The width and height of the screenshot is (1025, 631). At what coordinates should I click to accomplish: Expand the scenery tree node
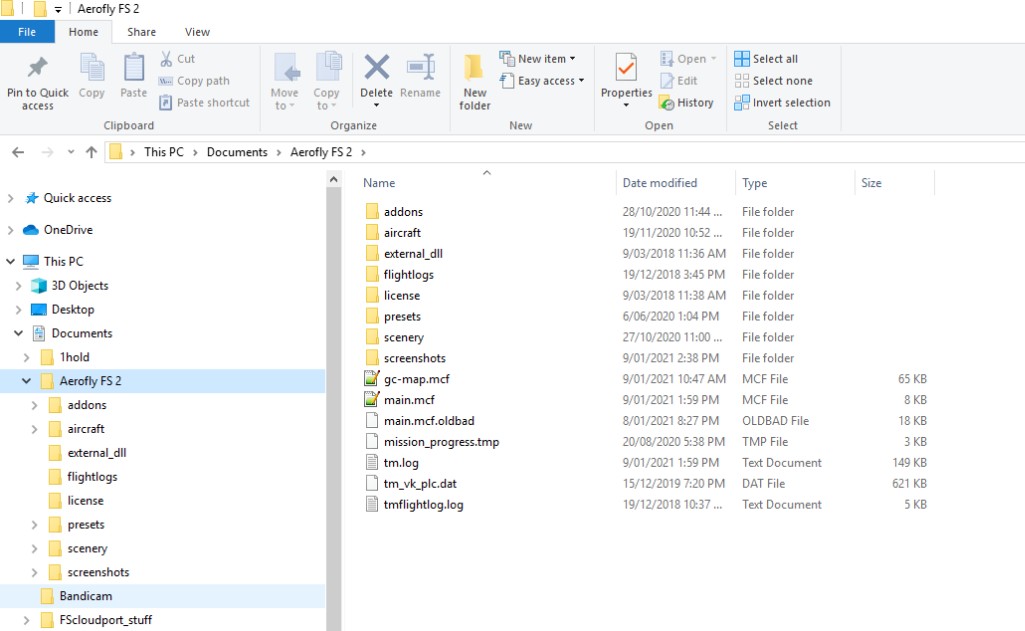coord(34,549)
